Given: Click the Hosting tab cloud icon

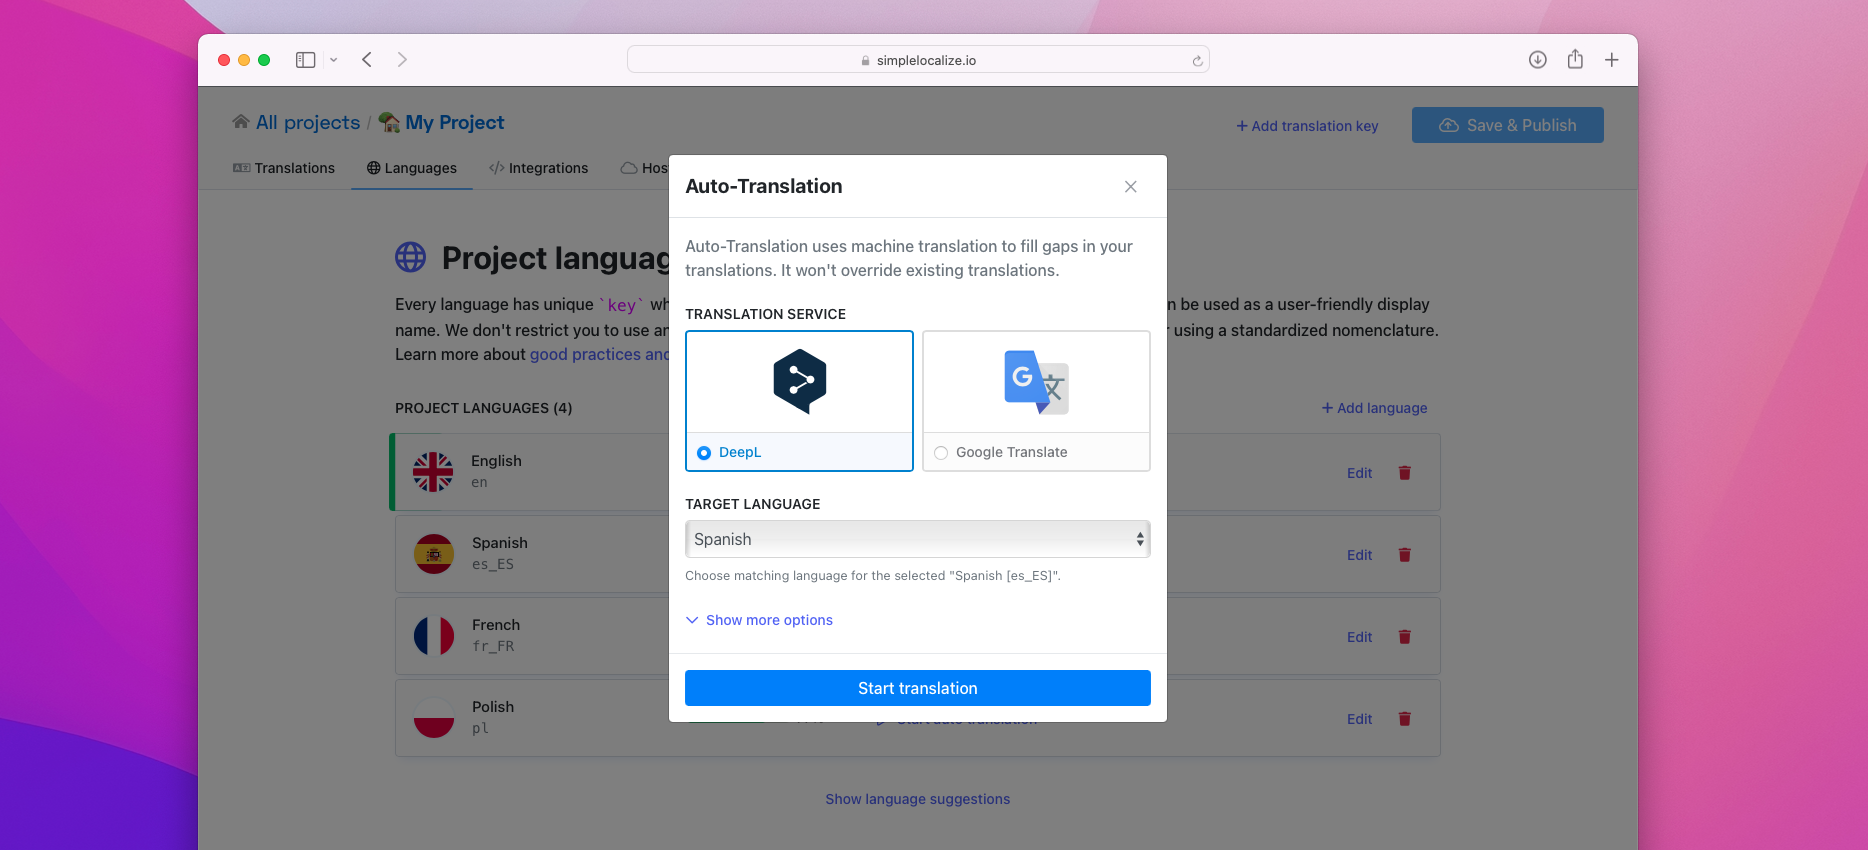Looking at the screenshot, I should [x=628, y=168].
